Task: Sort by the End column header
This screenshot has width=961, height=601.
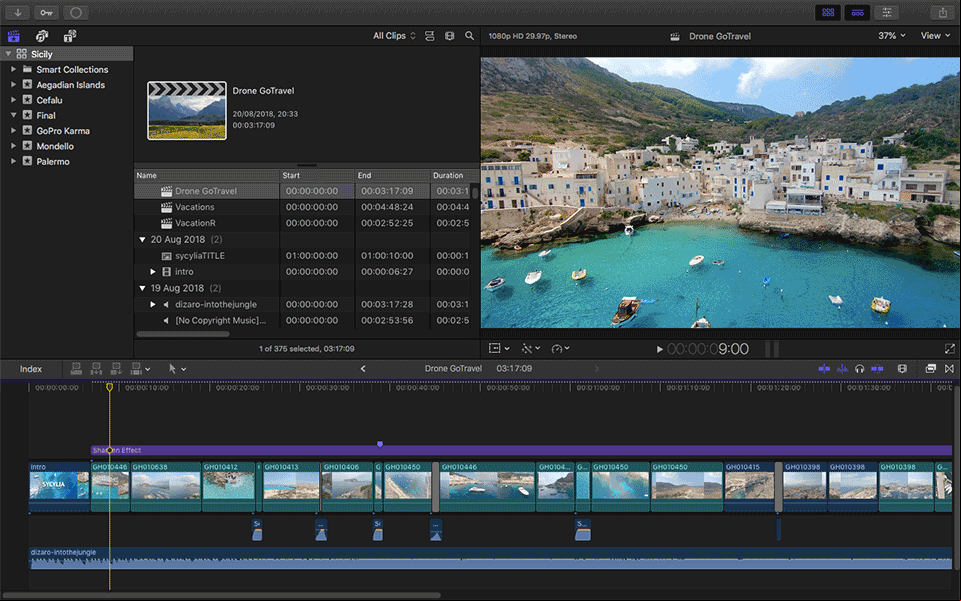Action: pyautogui.click(x=392, y=175)
